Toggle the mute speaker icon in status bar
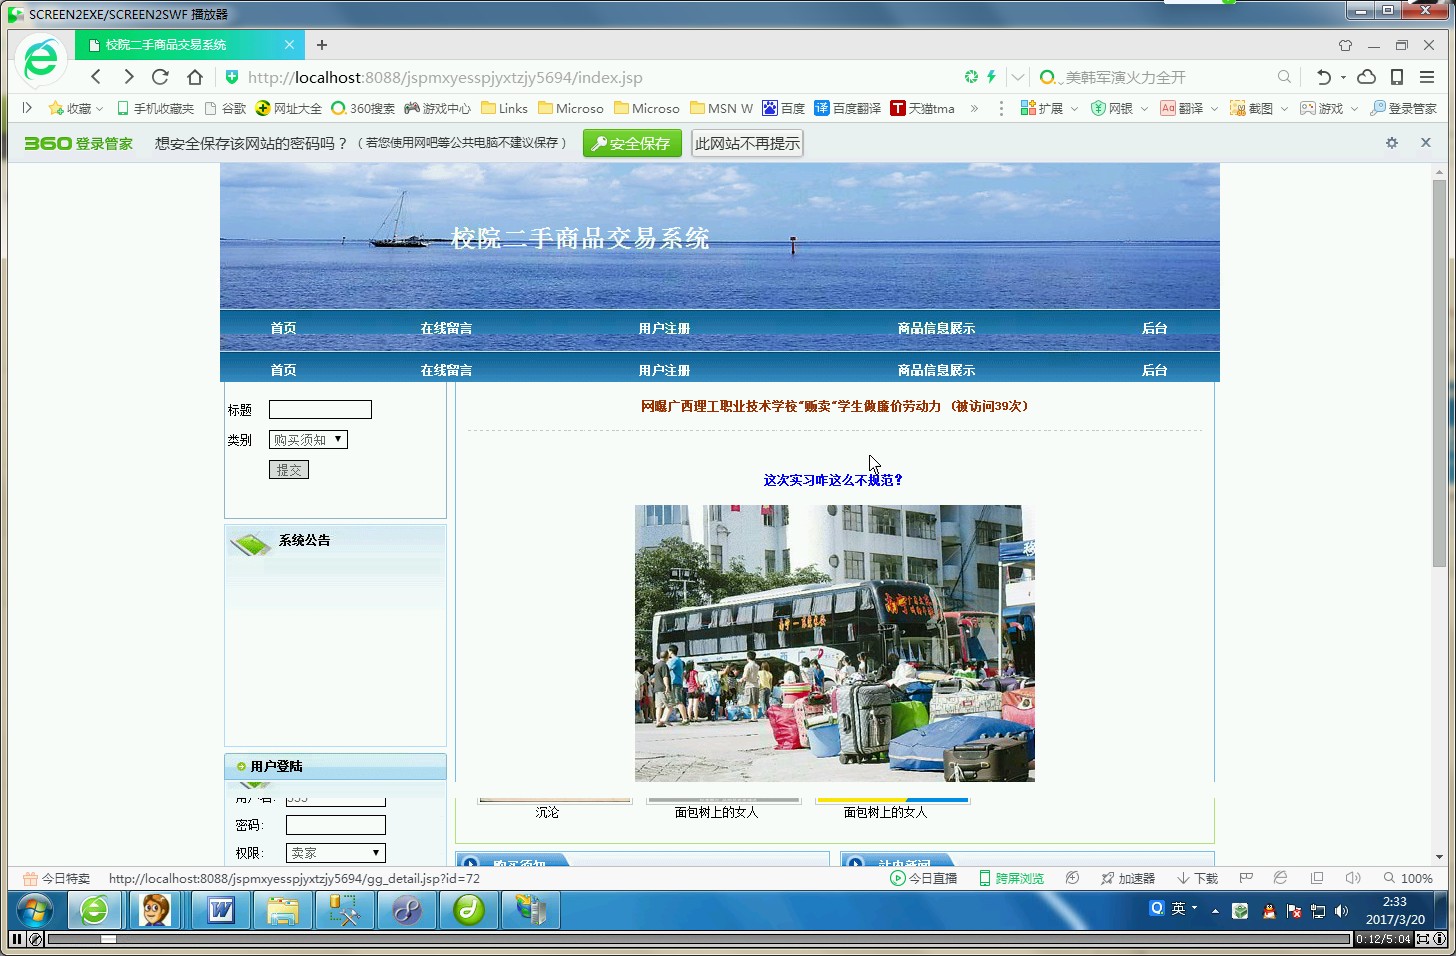The image size is (1456, 956). tap(1353, 878)
